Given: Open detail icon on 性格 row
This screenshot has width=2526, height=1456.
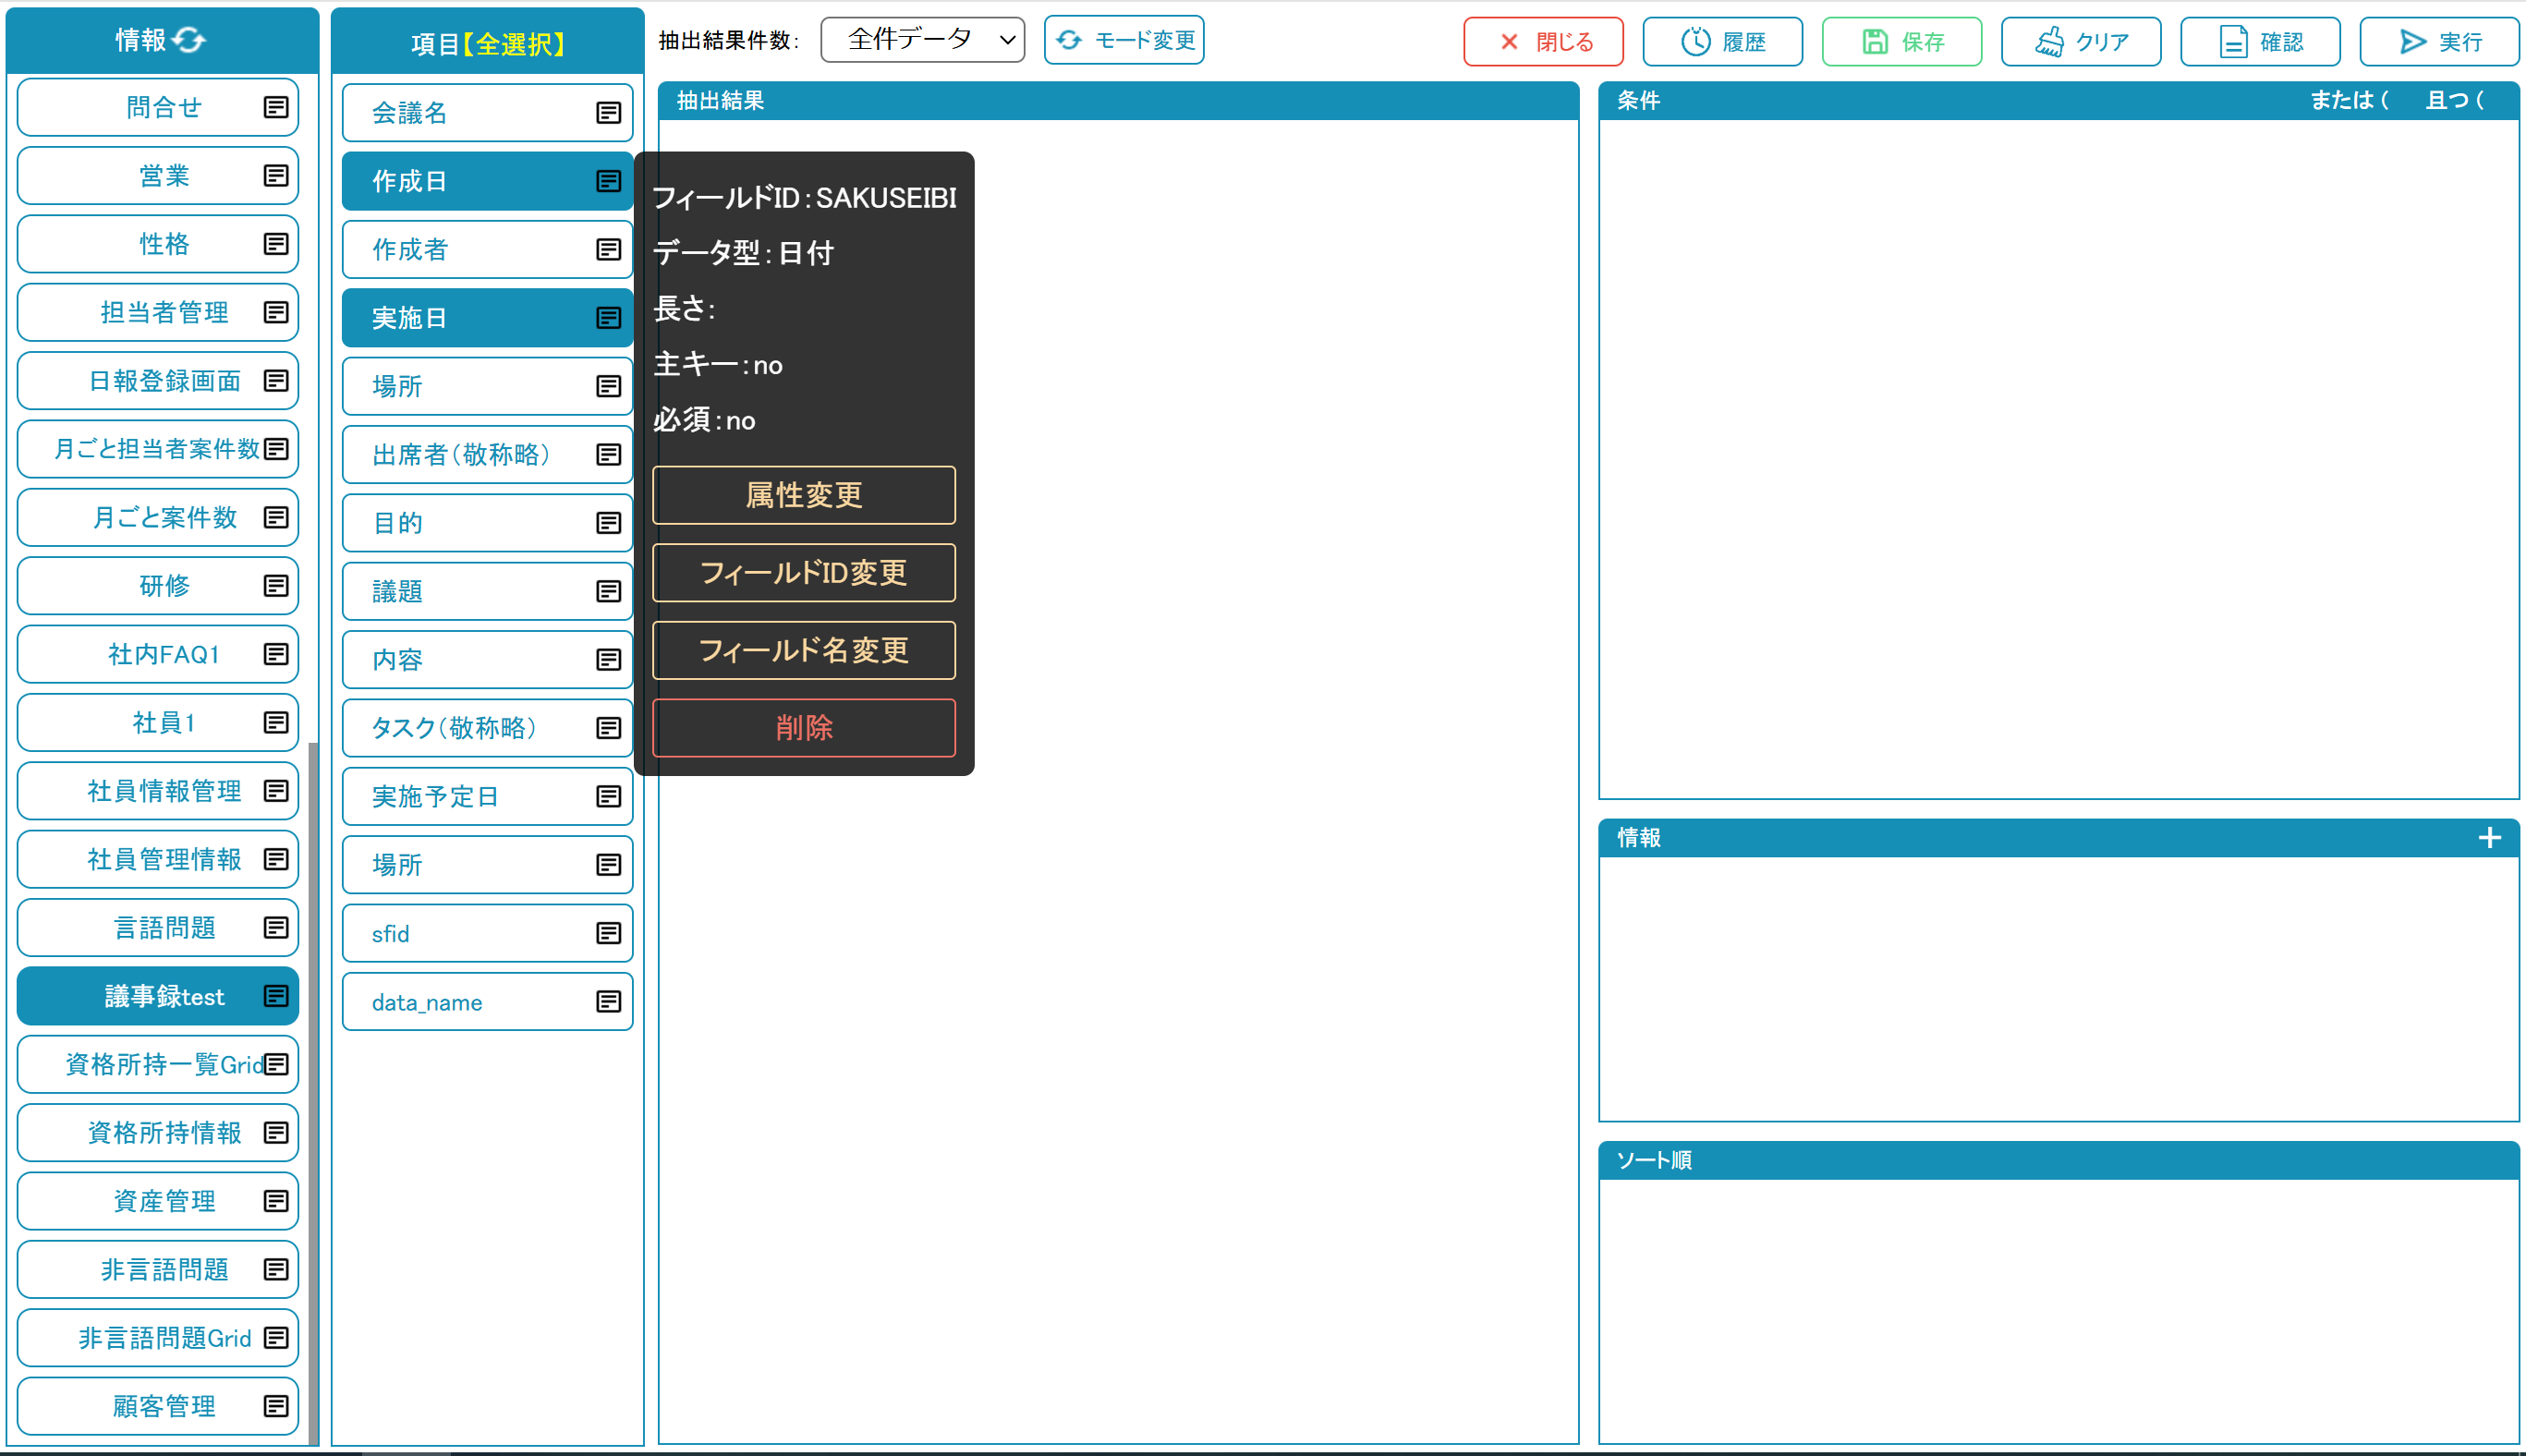Looking at the screenshot, I should click(x=276, y=244).
